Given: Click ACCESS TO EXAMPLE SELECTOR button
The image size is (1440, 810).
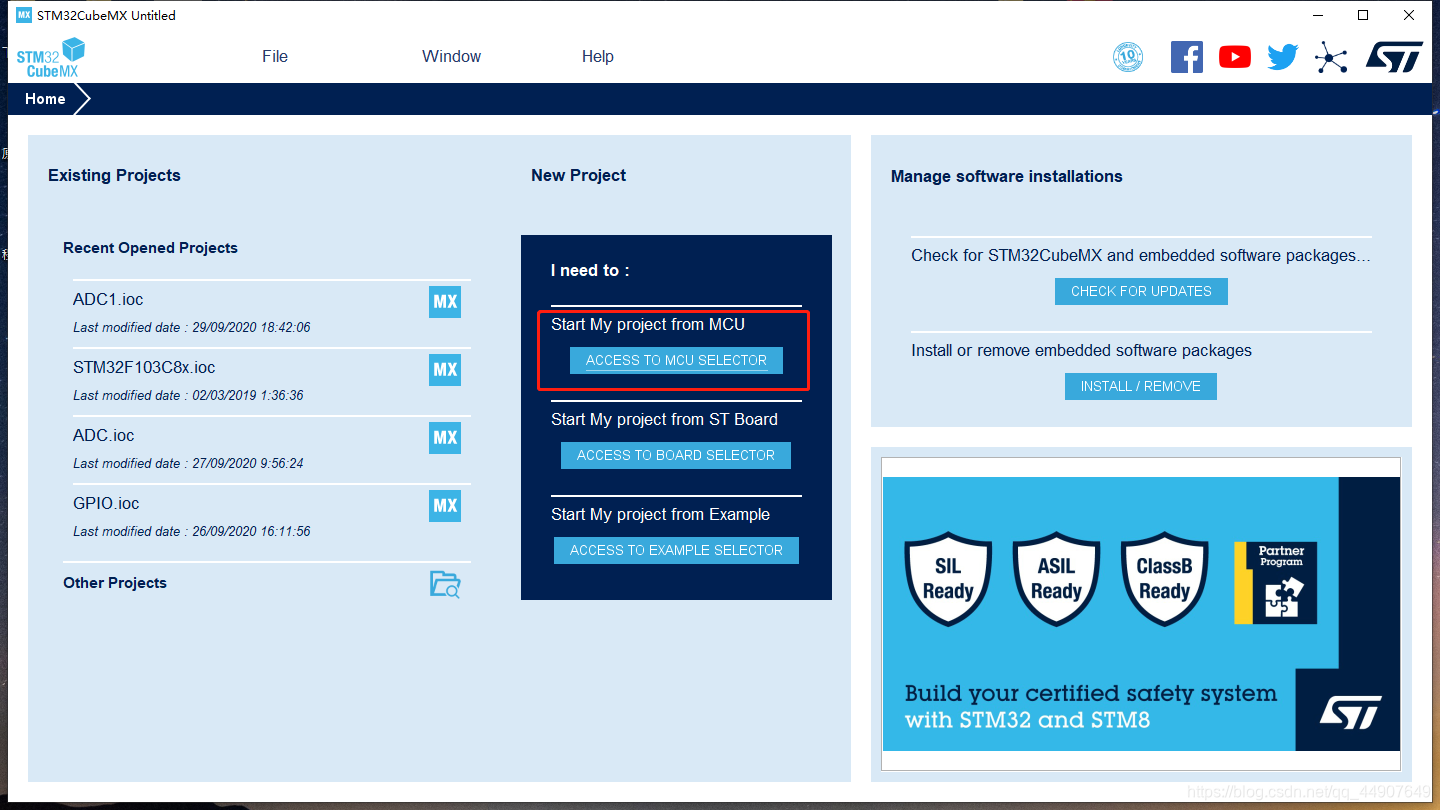Looking at the screenshot, I should 676,550.
